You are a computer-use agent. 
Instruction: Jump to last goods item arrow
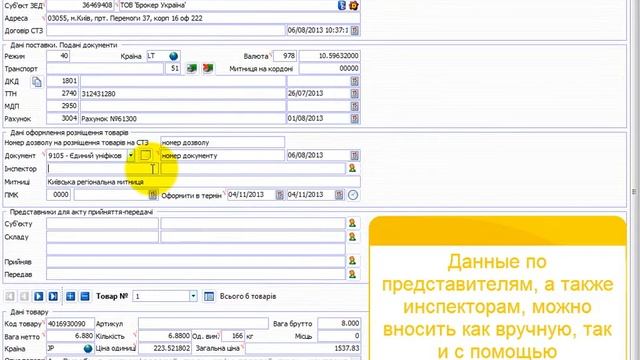pyautogui.click(x=53, y=296)
